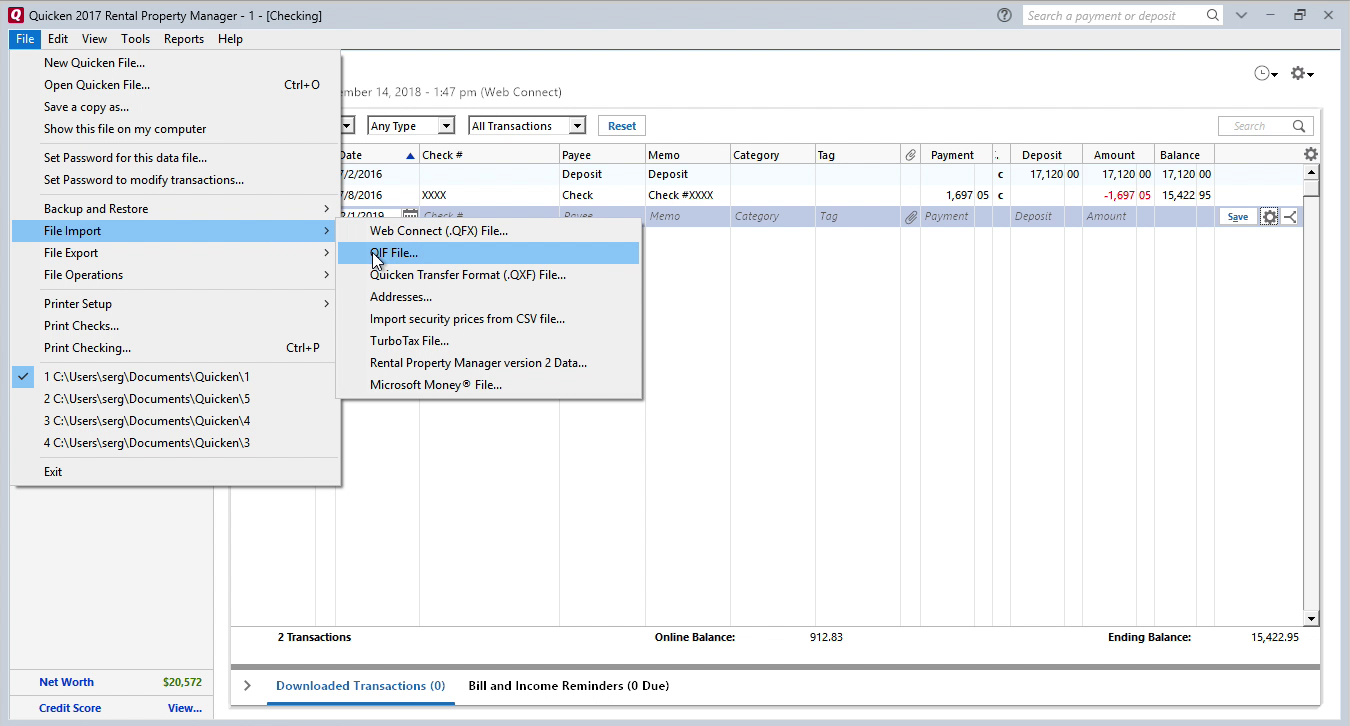
Task: Select Addresses... import option
Action: click(x=488, y=297)
